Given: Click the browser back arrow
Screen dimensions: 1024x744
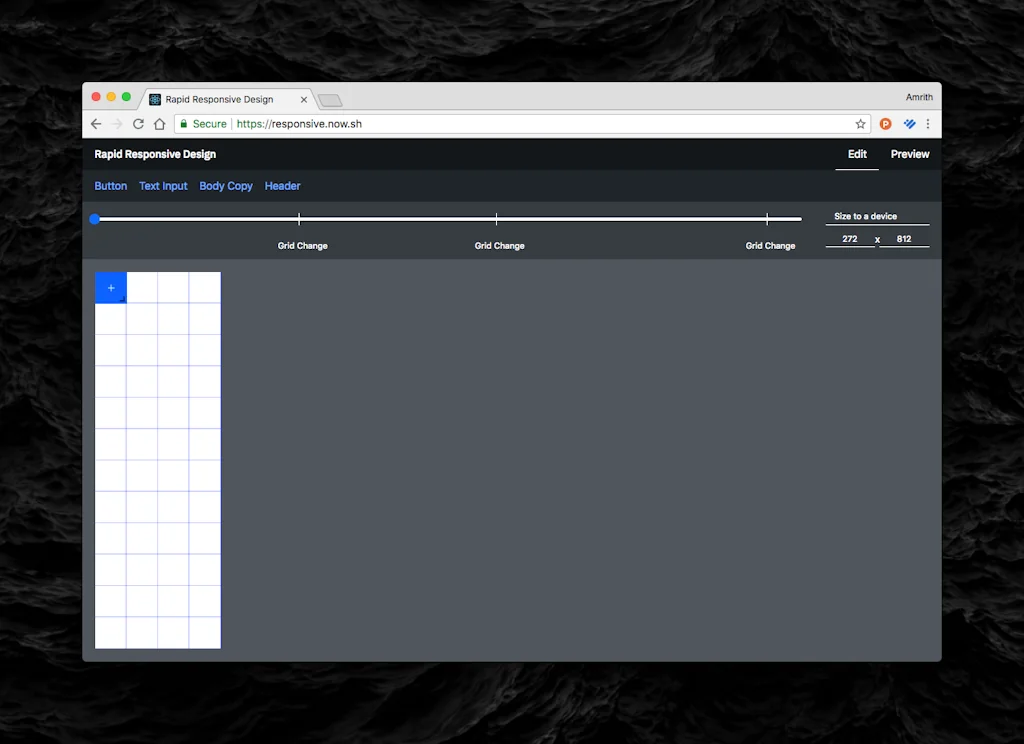Looking at the screenshot, I should pyautogui.click(x=96, y=123).
